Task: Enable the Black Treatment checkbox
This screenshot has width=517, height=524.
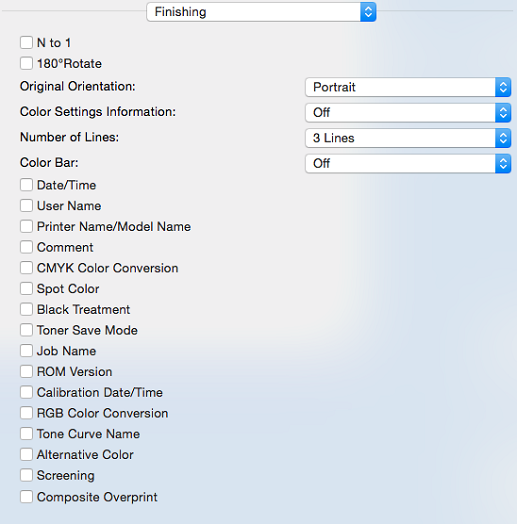Action: [26, 309]
